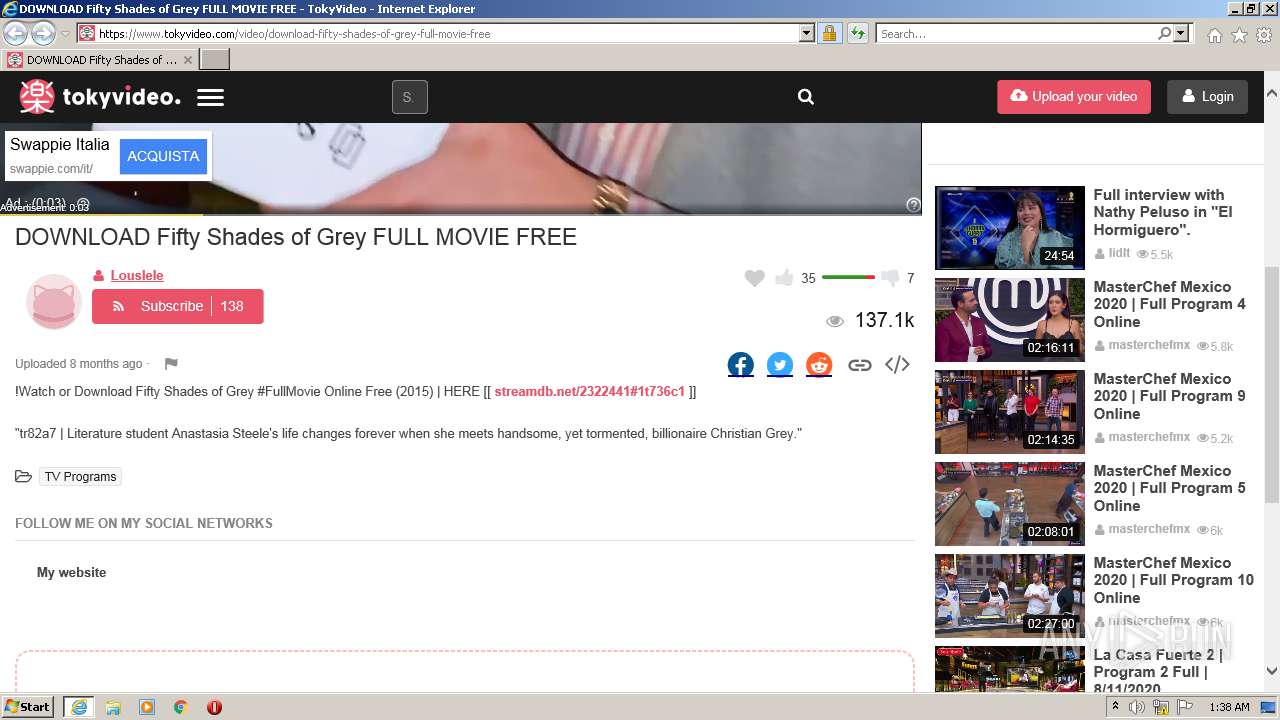
Task: Refresh the page in address bar
Action: (x=857, y=33)
